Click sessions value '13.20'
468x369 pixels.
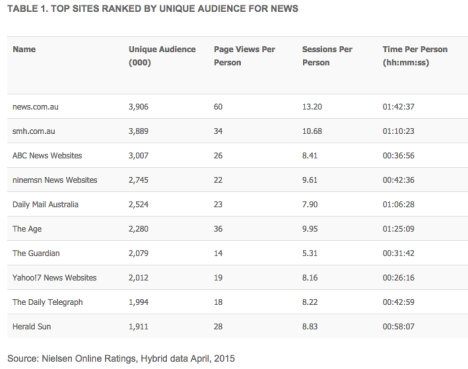(312, 107)
